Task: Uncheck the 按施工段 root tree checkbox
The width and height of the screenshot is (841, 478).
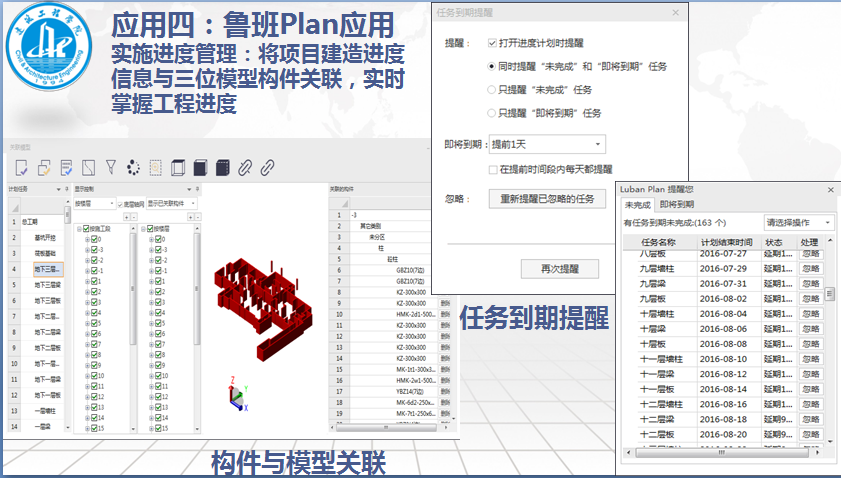Action: 86,229
